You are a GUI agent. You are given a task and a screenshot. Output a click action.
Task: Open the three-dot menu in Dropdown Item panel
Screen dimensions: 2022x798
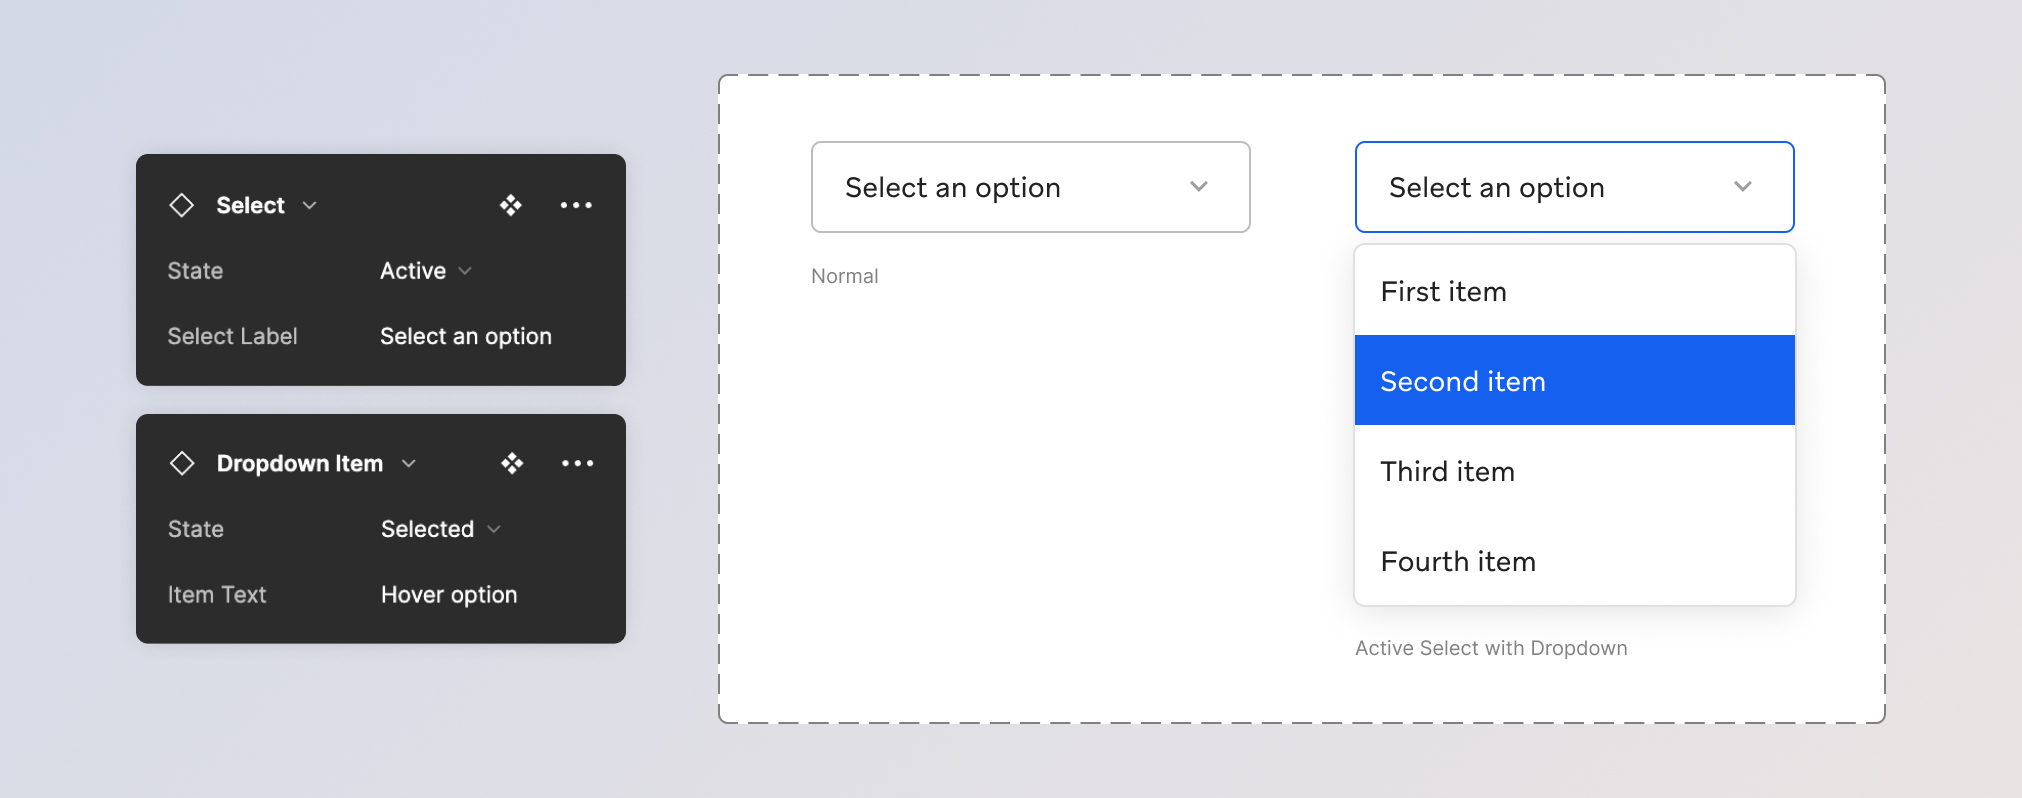[577, 463]
